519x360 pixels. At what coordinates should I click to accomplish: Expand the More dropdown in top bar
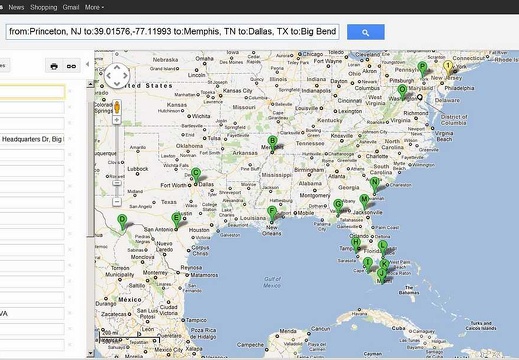(x=94, y=7)
